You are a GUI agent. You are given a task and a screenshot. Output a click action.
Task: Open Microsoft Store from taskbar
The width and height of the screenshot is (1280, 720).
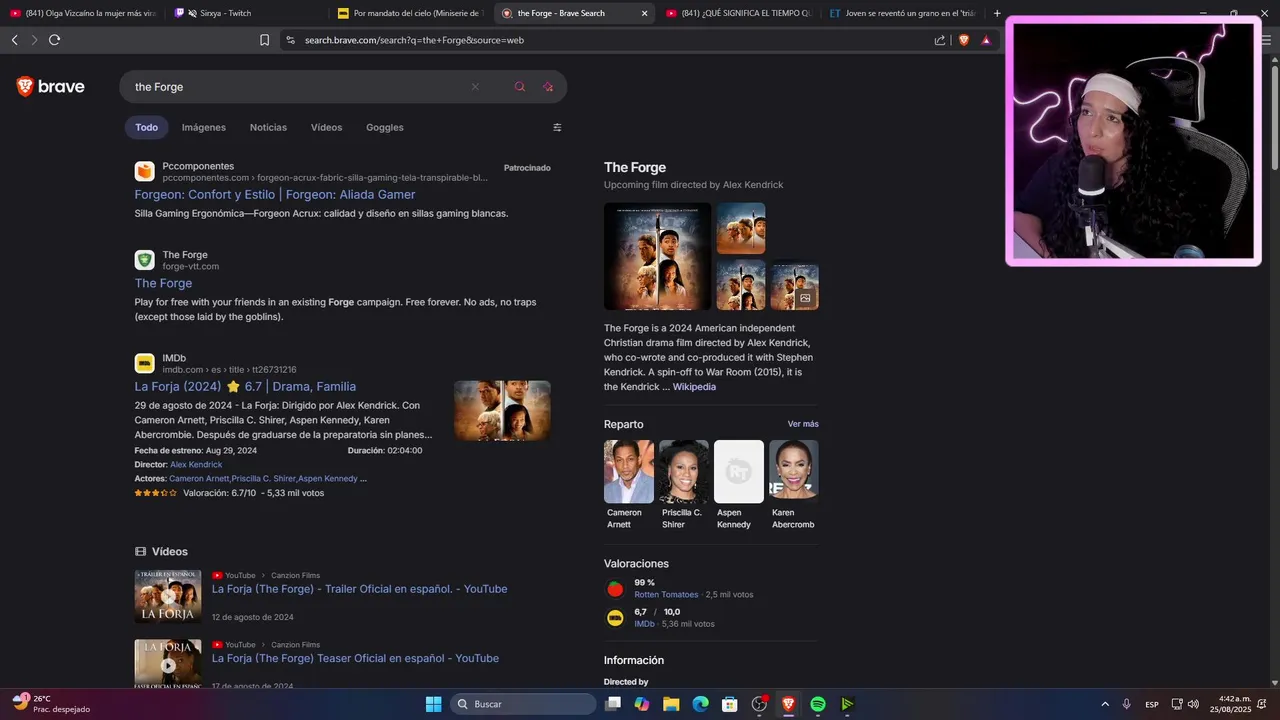[x=730, y=704]
